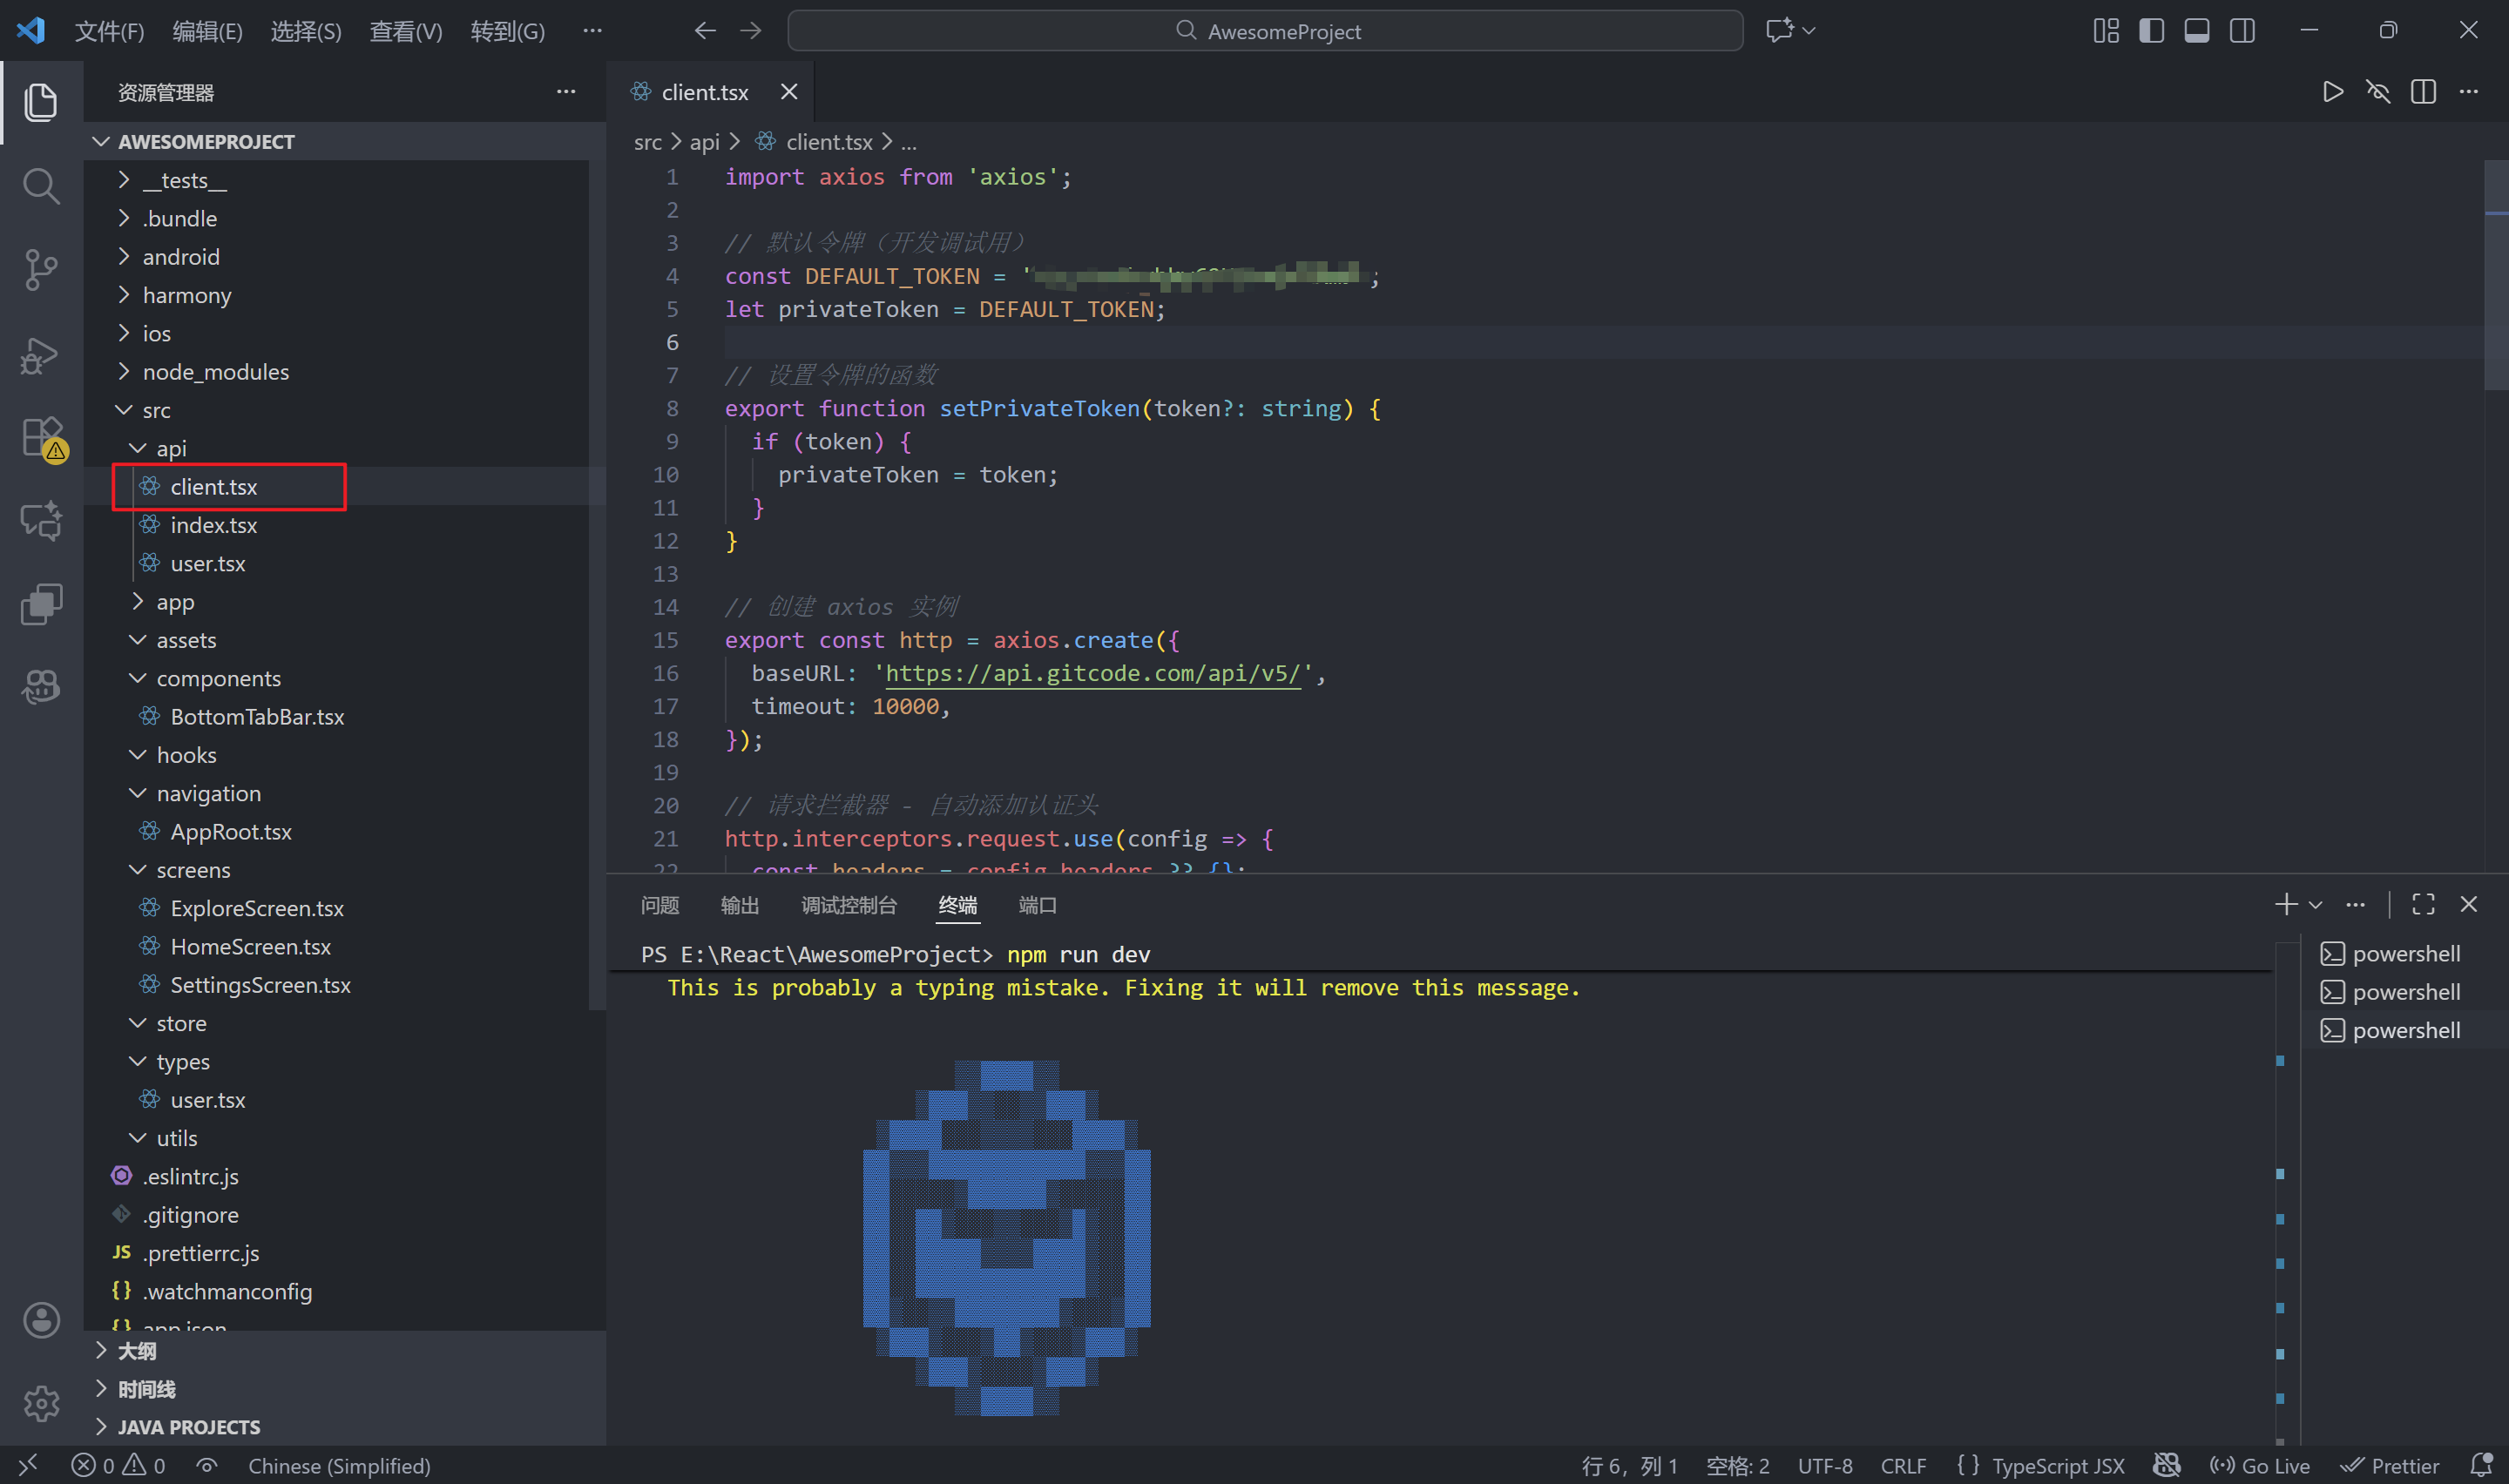
Task: Open the Source Control view
Action: click(41, 270)
